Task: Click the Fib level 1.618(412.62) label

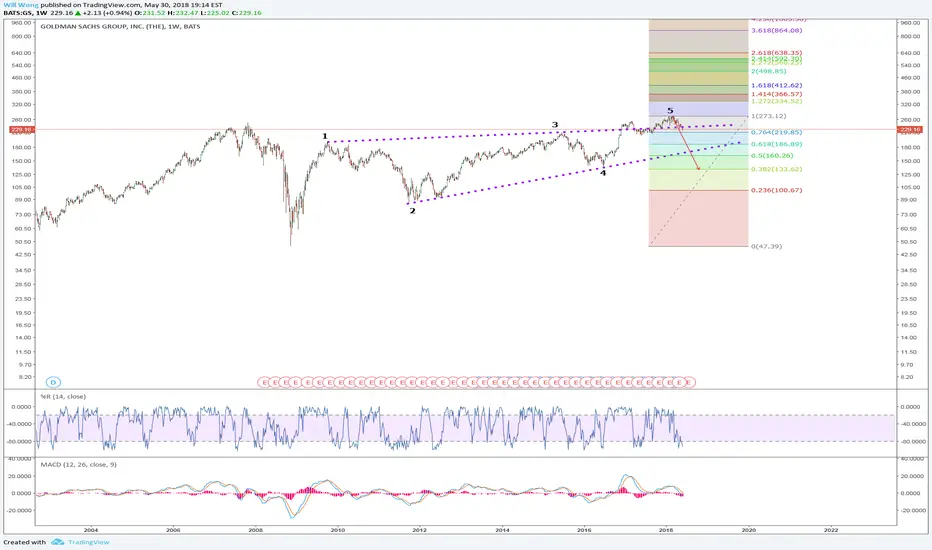Action: [x=776, y=85]
